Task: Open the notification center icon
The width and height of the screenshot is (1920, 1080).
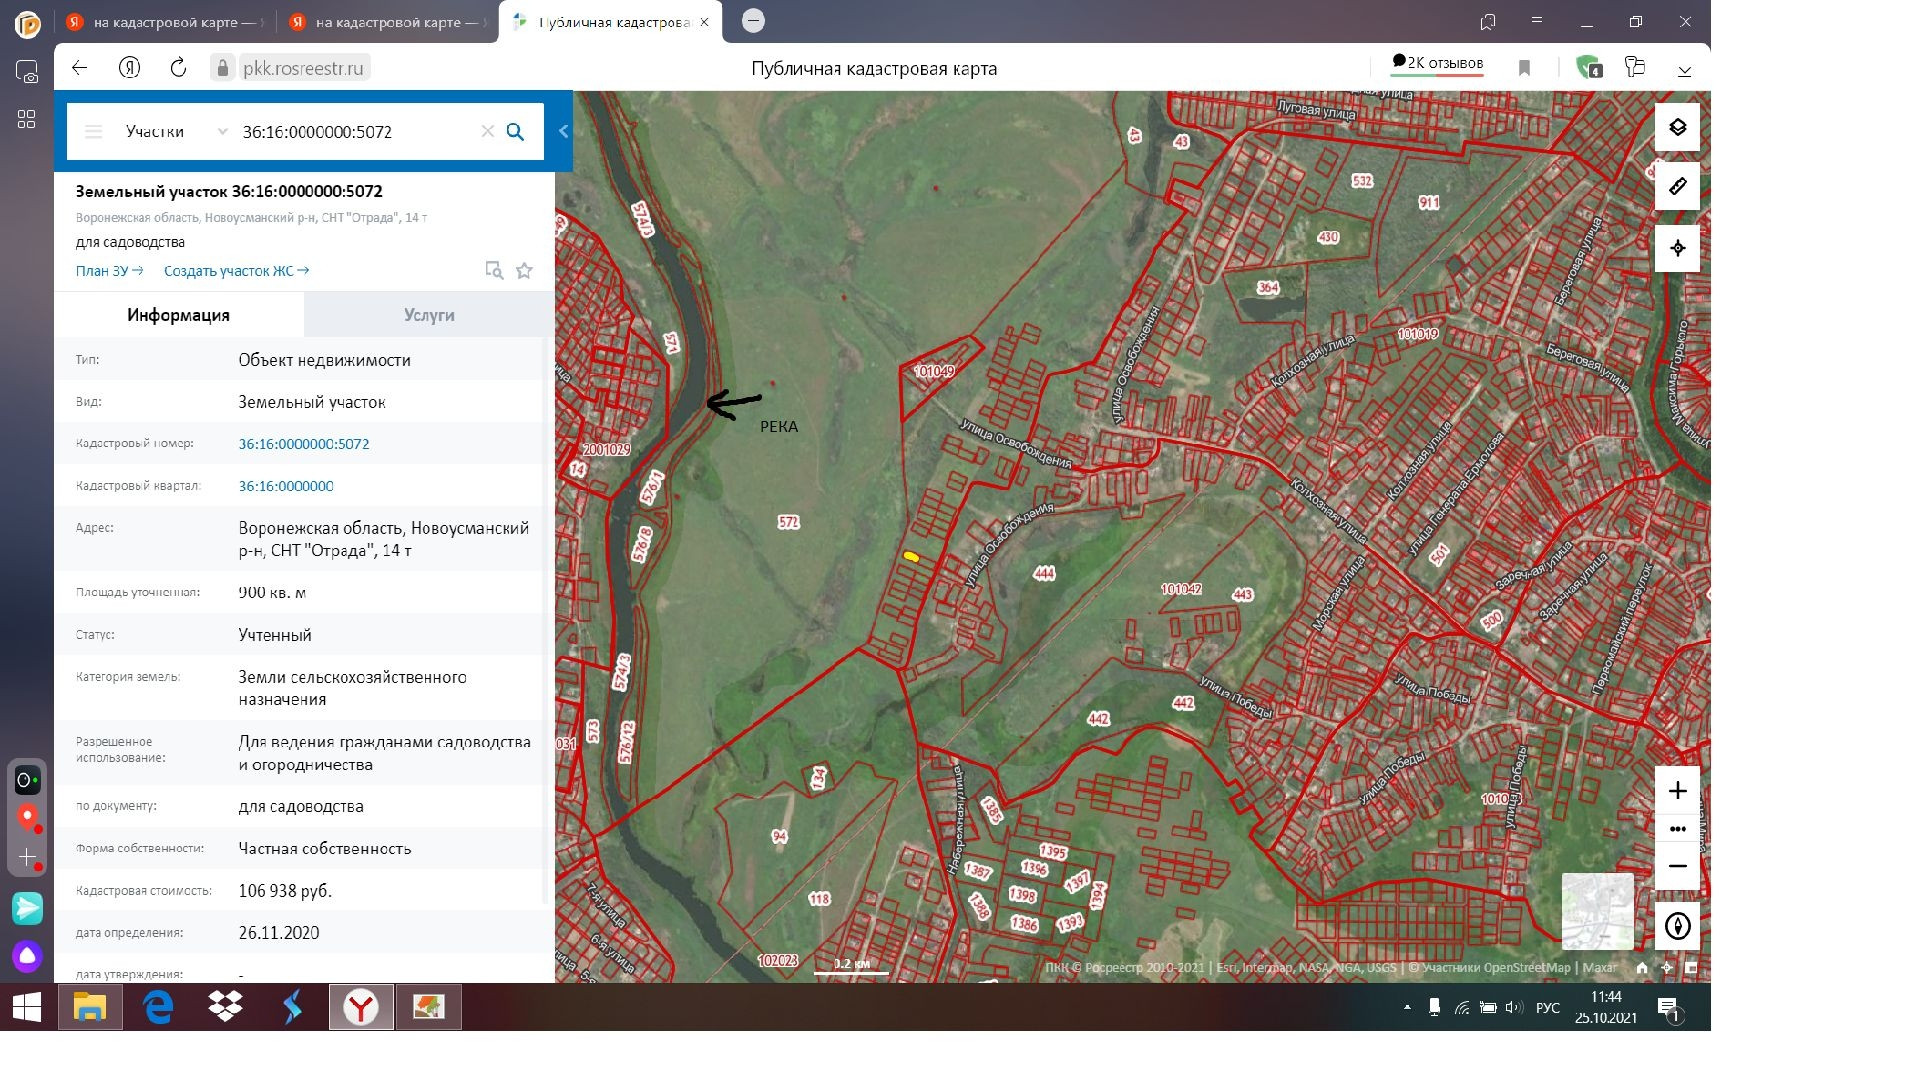Action: click(x=1668, y=1008)
